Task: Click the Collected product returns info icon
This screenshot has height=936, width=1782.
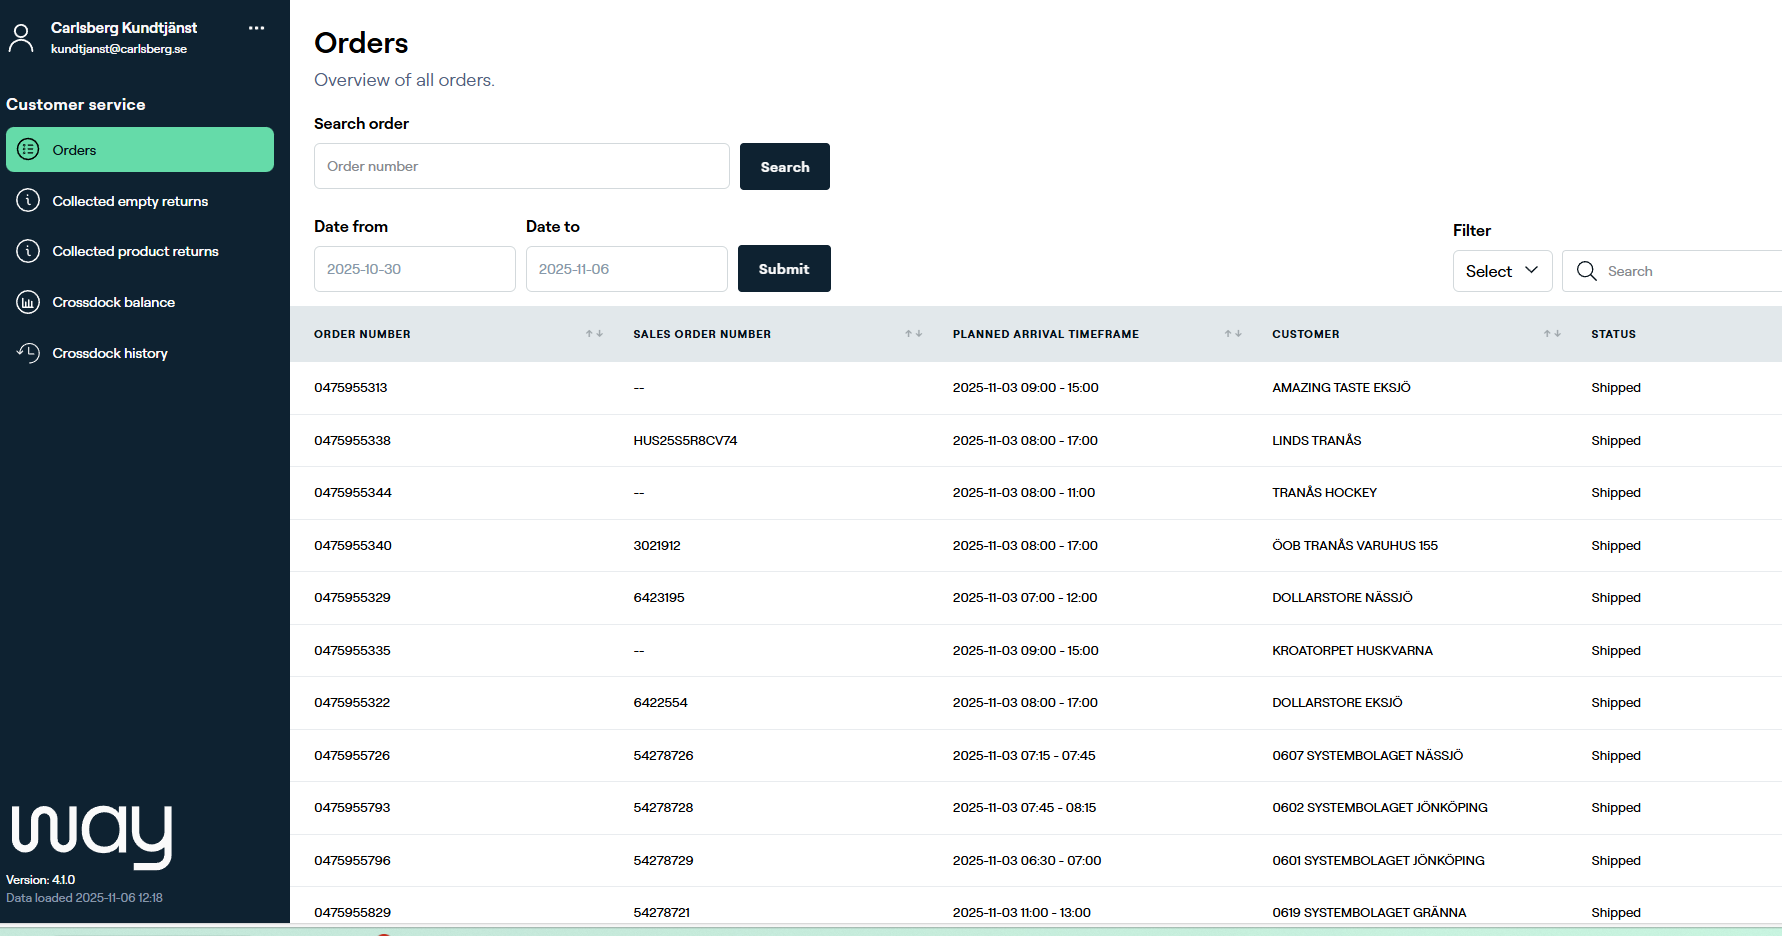Action: [x=28, y=251]
